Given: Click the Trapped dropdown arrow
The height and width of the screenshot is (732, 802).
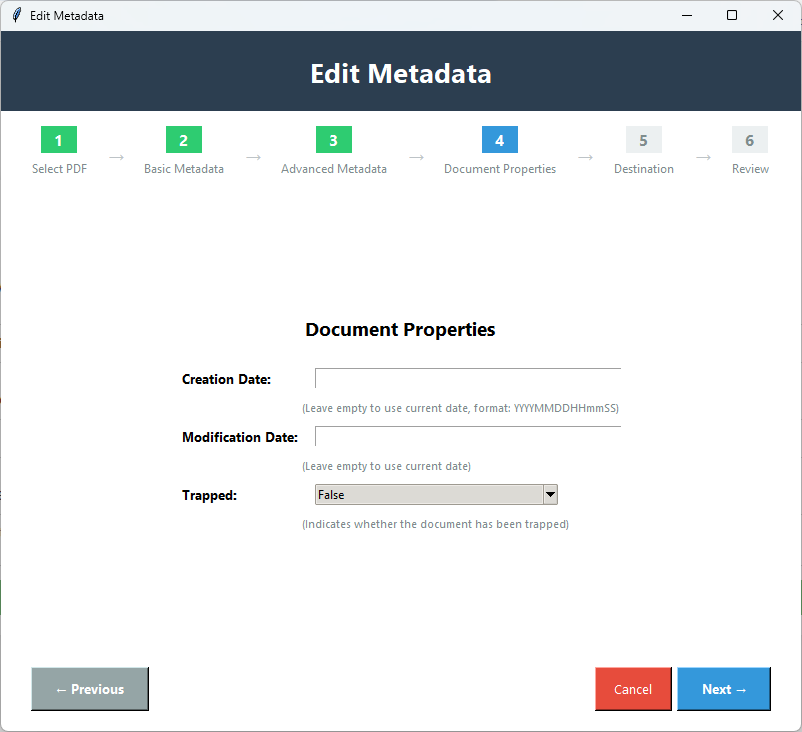Looking at the screenshot, I should tap(549, 494).
